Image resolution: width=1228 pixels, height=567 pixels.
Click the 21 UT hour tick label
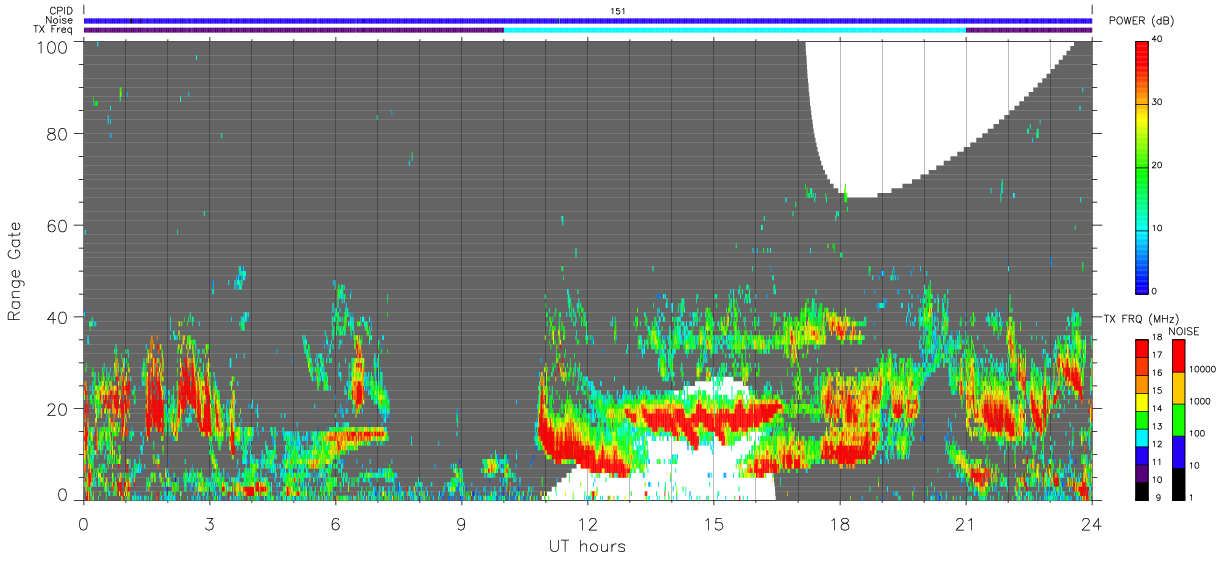pos(965,522)
